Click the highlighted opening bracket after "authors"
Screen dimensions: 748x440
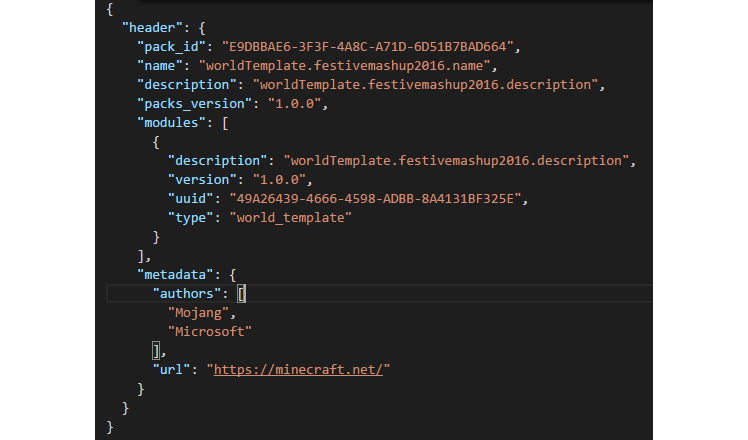tap(242, 293)
